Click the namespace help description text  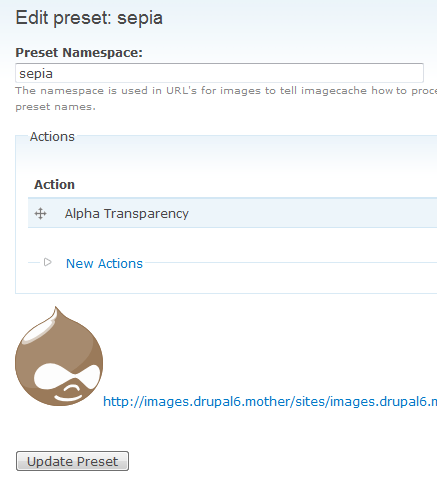pyautogui.click(x=226, y=98)
